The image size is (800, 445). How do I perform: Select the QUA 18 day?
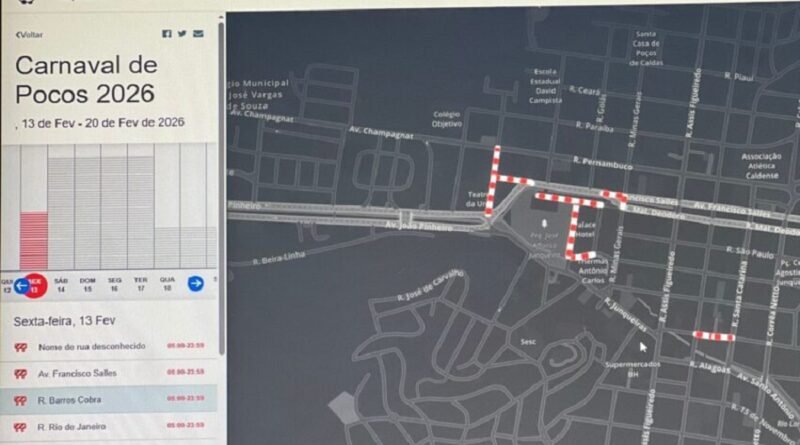167,283
